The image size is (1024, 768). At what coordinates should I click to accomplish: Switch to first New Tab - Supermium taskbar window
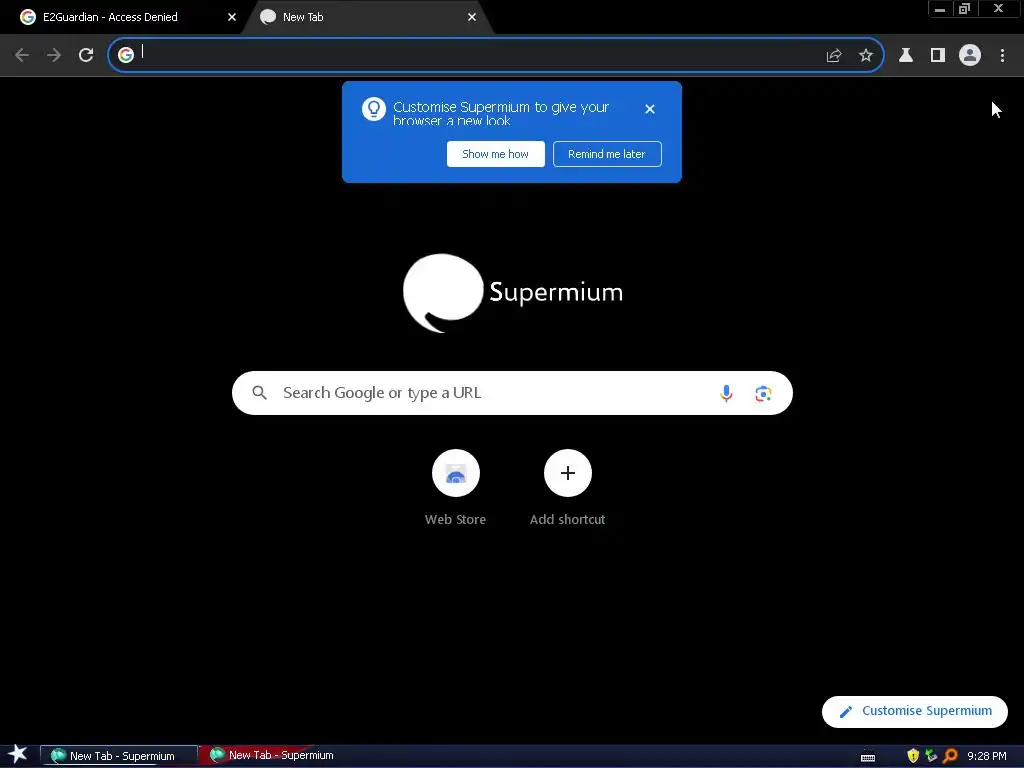click(119, 756)
